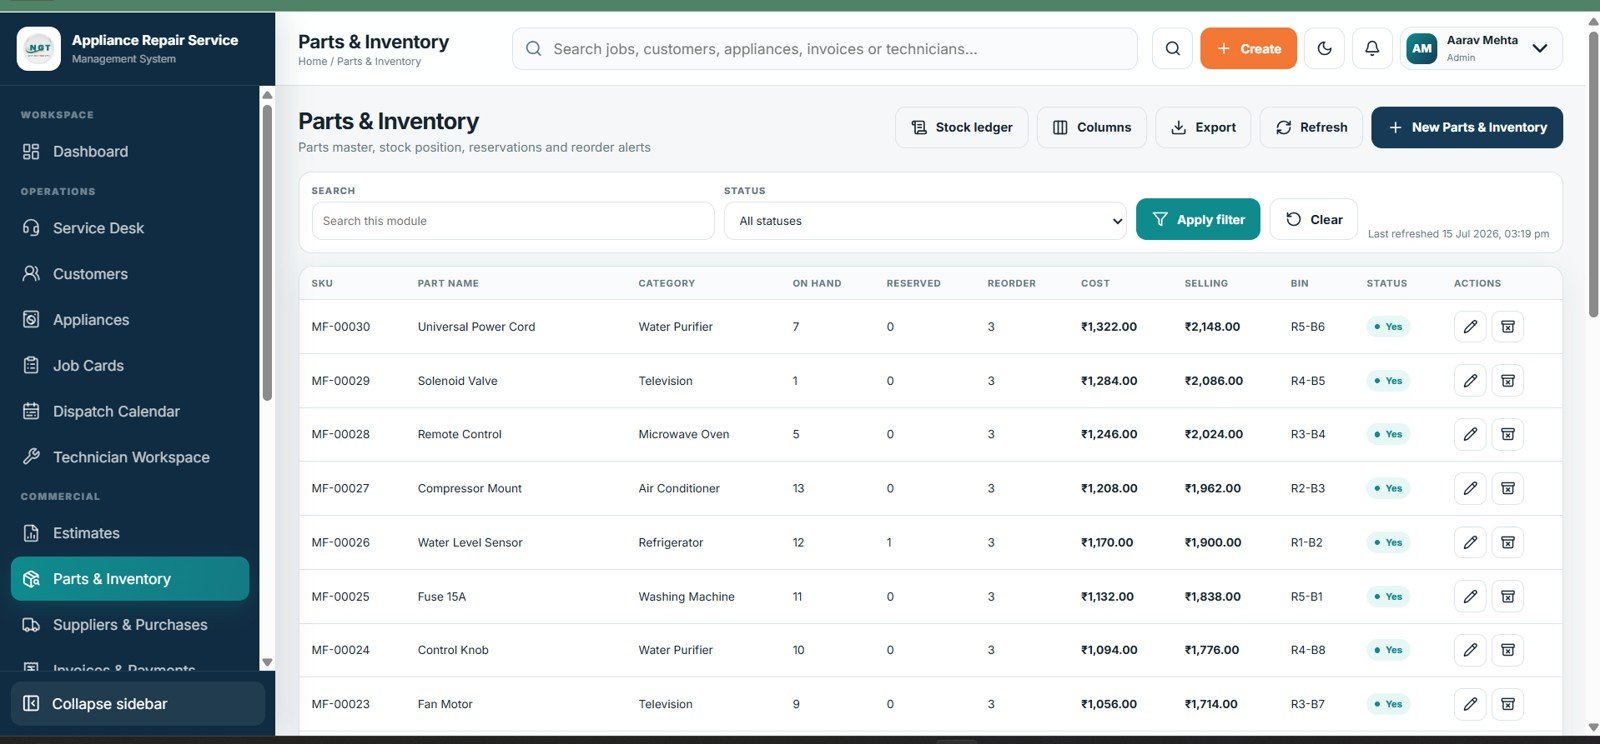Viewport: 1600px width, 744px height.
Task: Sort by the SKU column header
Action: [322, 283]
